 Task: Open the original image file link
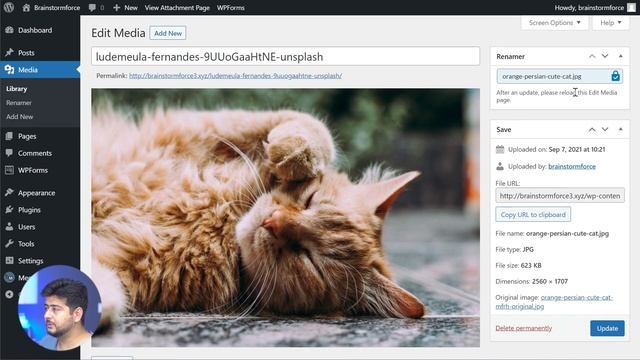[x=554, y=302]
